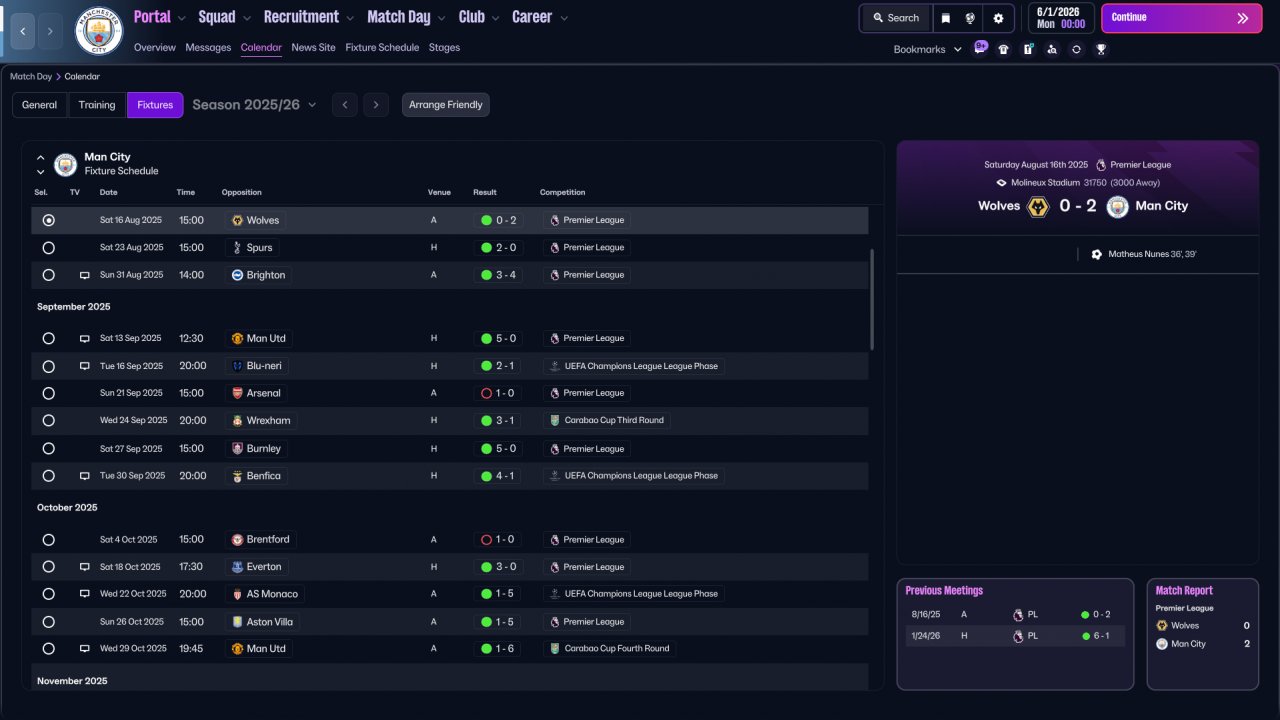Click the up chevron beside Man City schedule
Viewport: 1280px width, 720px height.
point(41,157)
